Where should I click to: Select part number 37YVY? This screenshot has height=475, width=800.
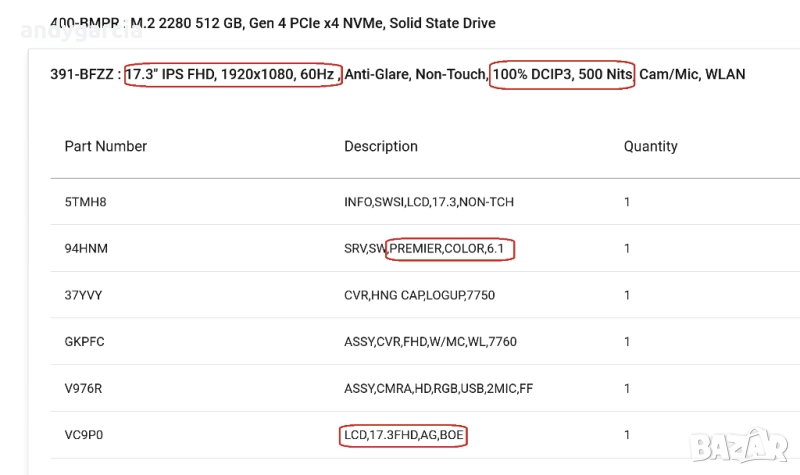click(x=84, y=295)
